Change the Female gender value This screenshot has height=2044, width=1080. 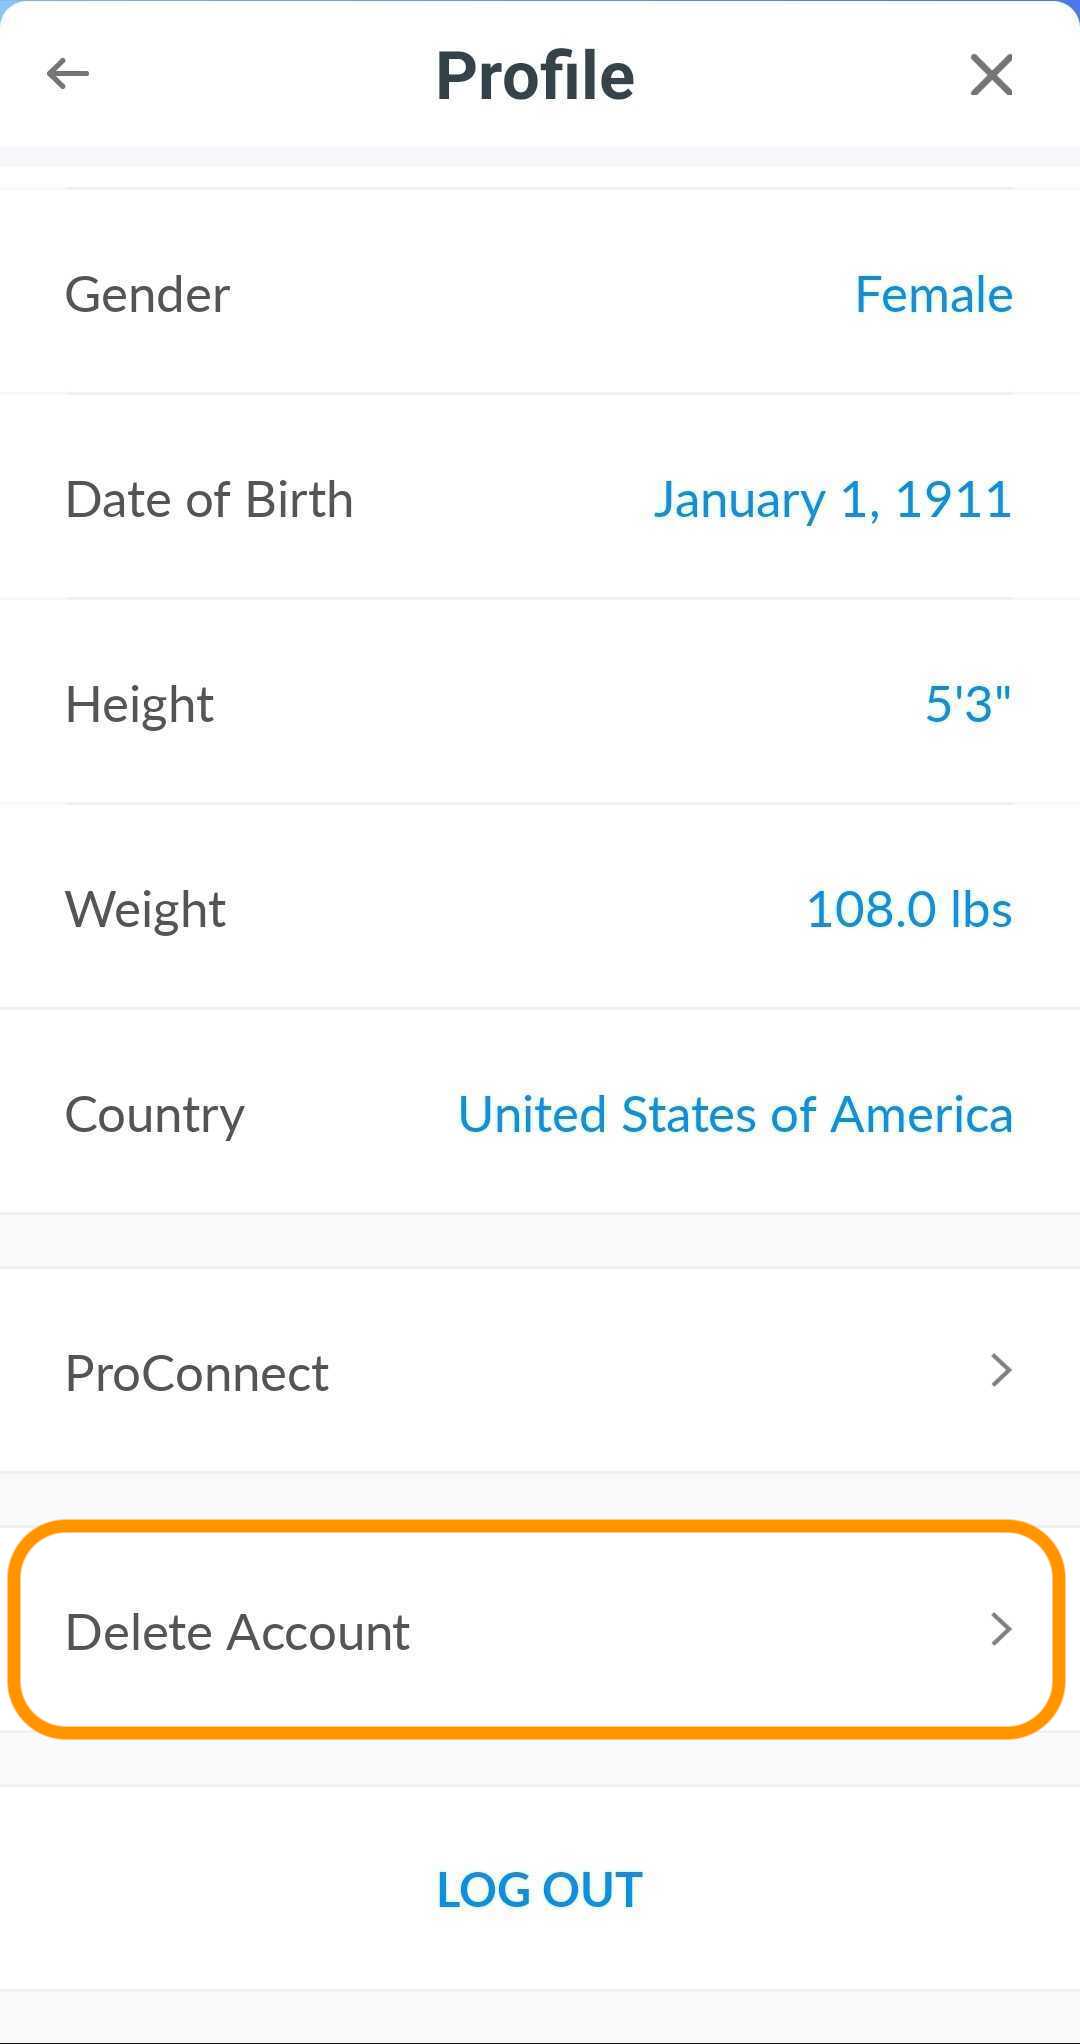[934, 295]
